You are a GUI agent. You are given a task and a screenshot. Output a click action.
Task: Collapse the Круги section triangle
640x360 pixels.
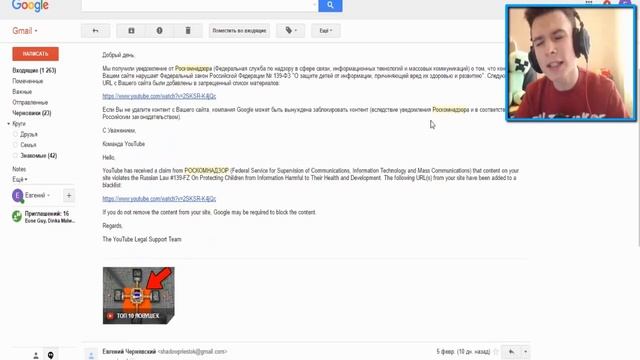[9, 124]
